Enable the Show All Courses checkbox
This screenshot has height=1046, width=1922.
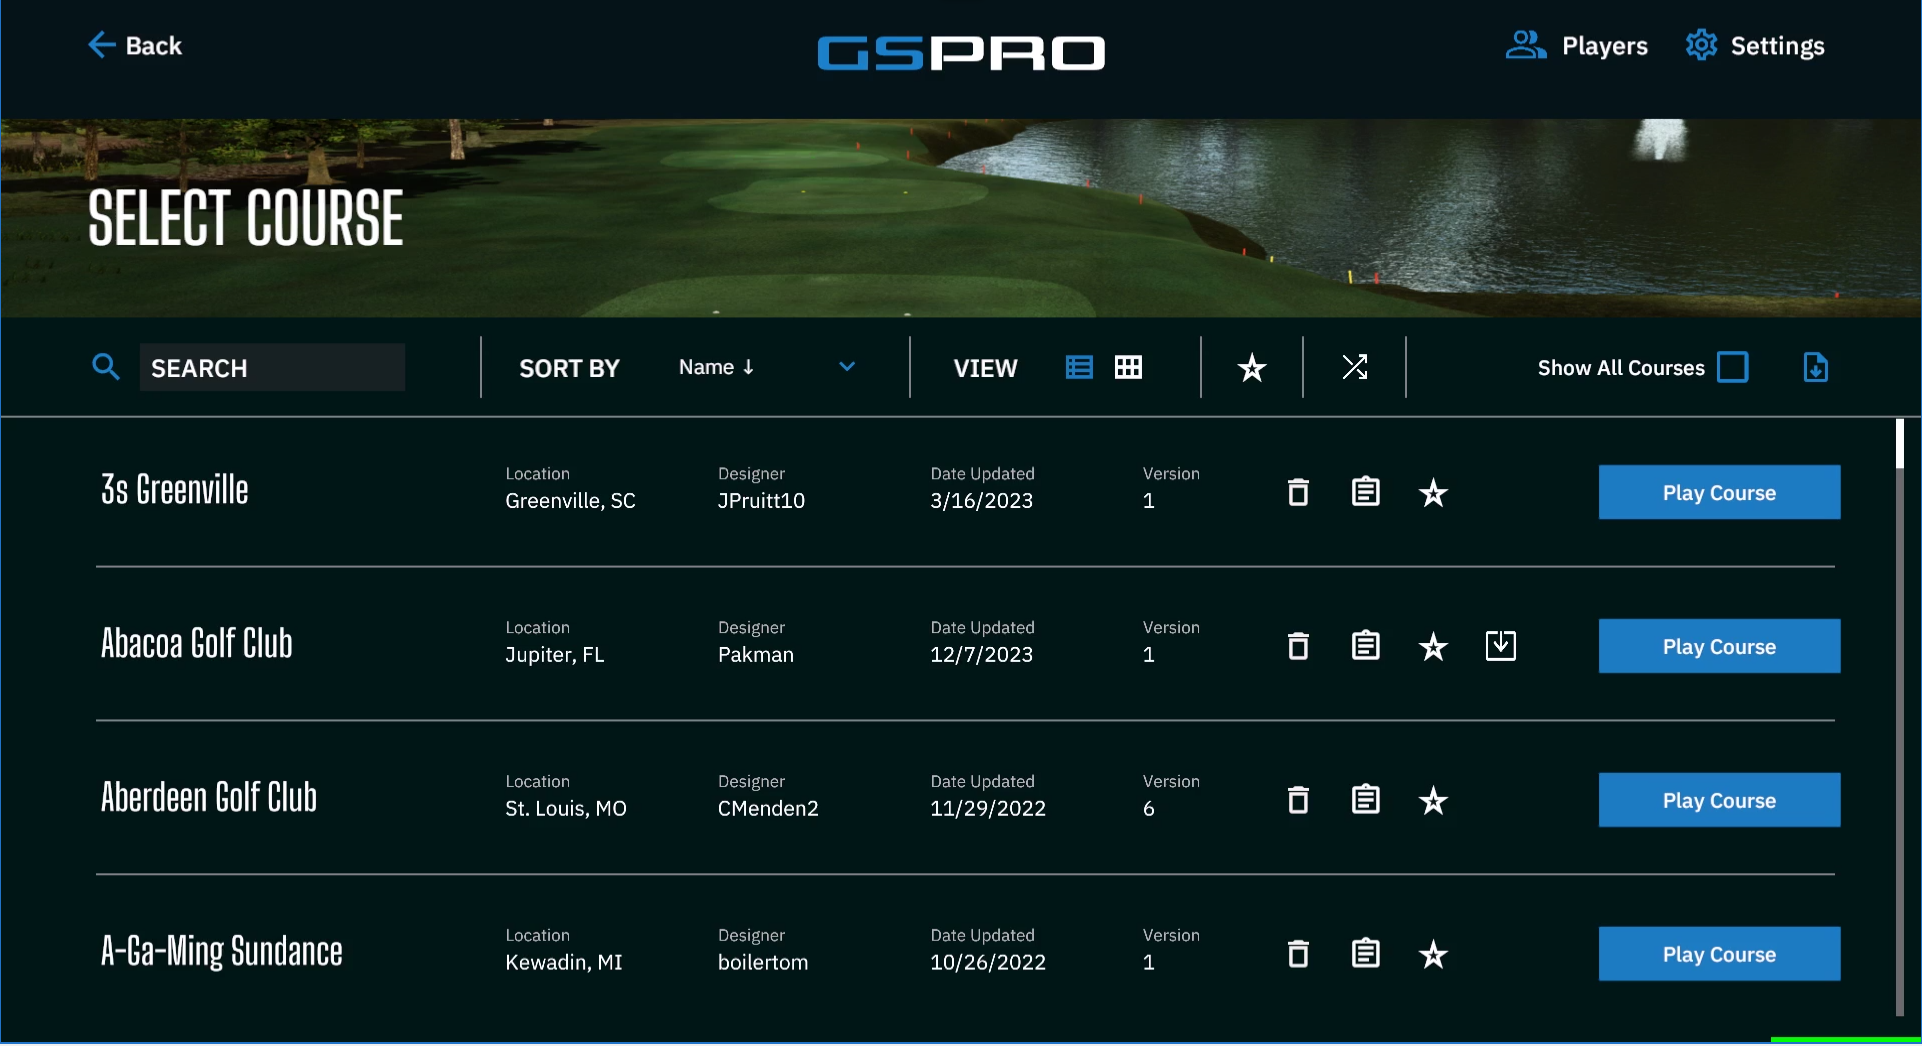[x=1733, y=367]
